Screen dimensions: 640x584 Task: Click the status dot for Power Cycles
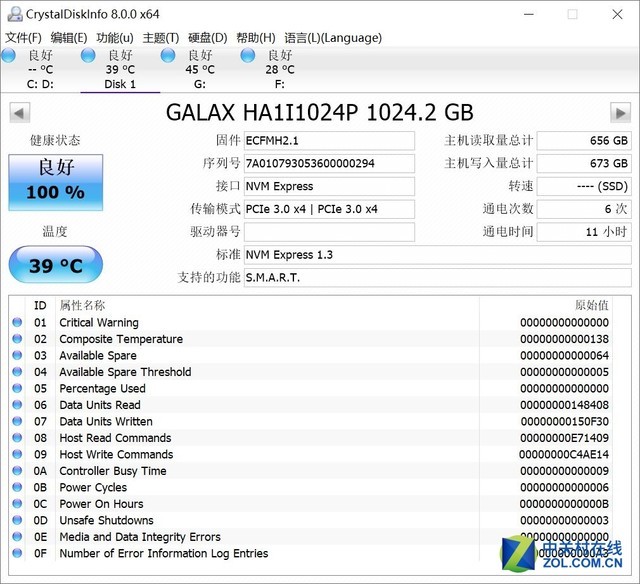[17, 487]
